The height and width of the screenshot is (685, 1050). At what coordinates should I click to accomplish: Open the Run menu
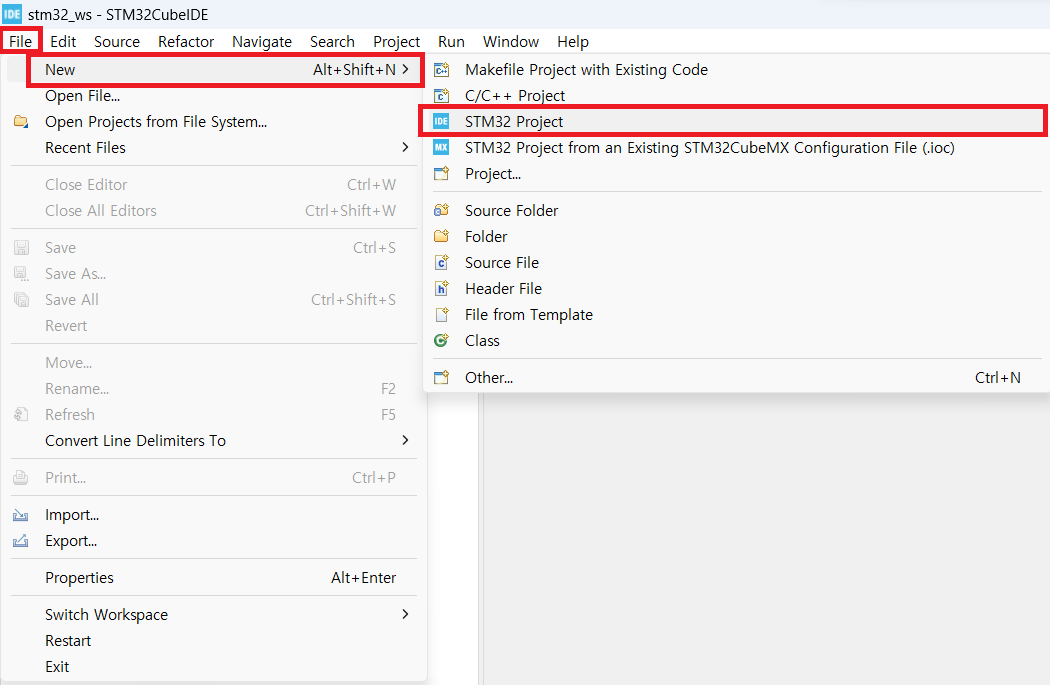pos(451,42)
